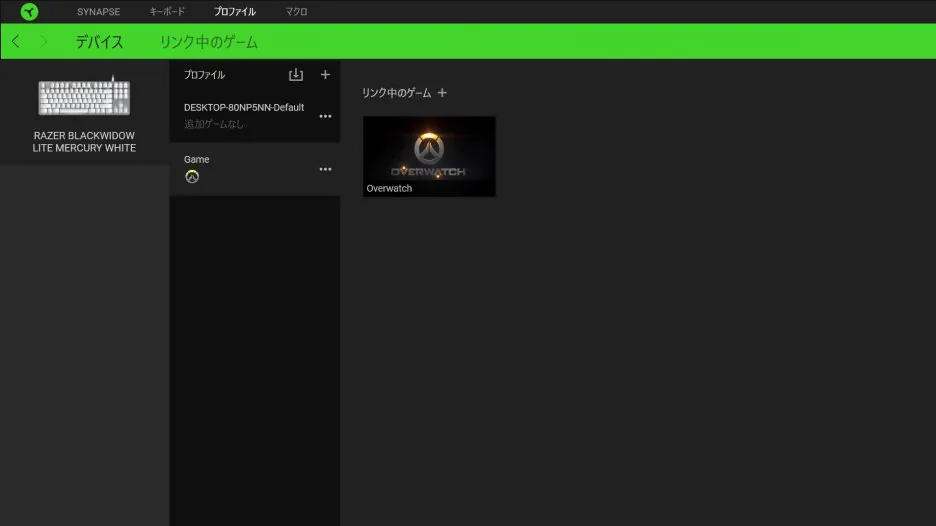Viewport: 936px width, 526px height.
Task: Open options menu for DESKTOP-80NP5NN-Default profile
Action: point(325,116)
